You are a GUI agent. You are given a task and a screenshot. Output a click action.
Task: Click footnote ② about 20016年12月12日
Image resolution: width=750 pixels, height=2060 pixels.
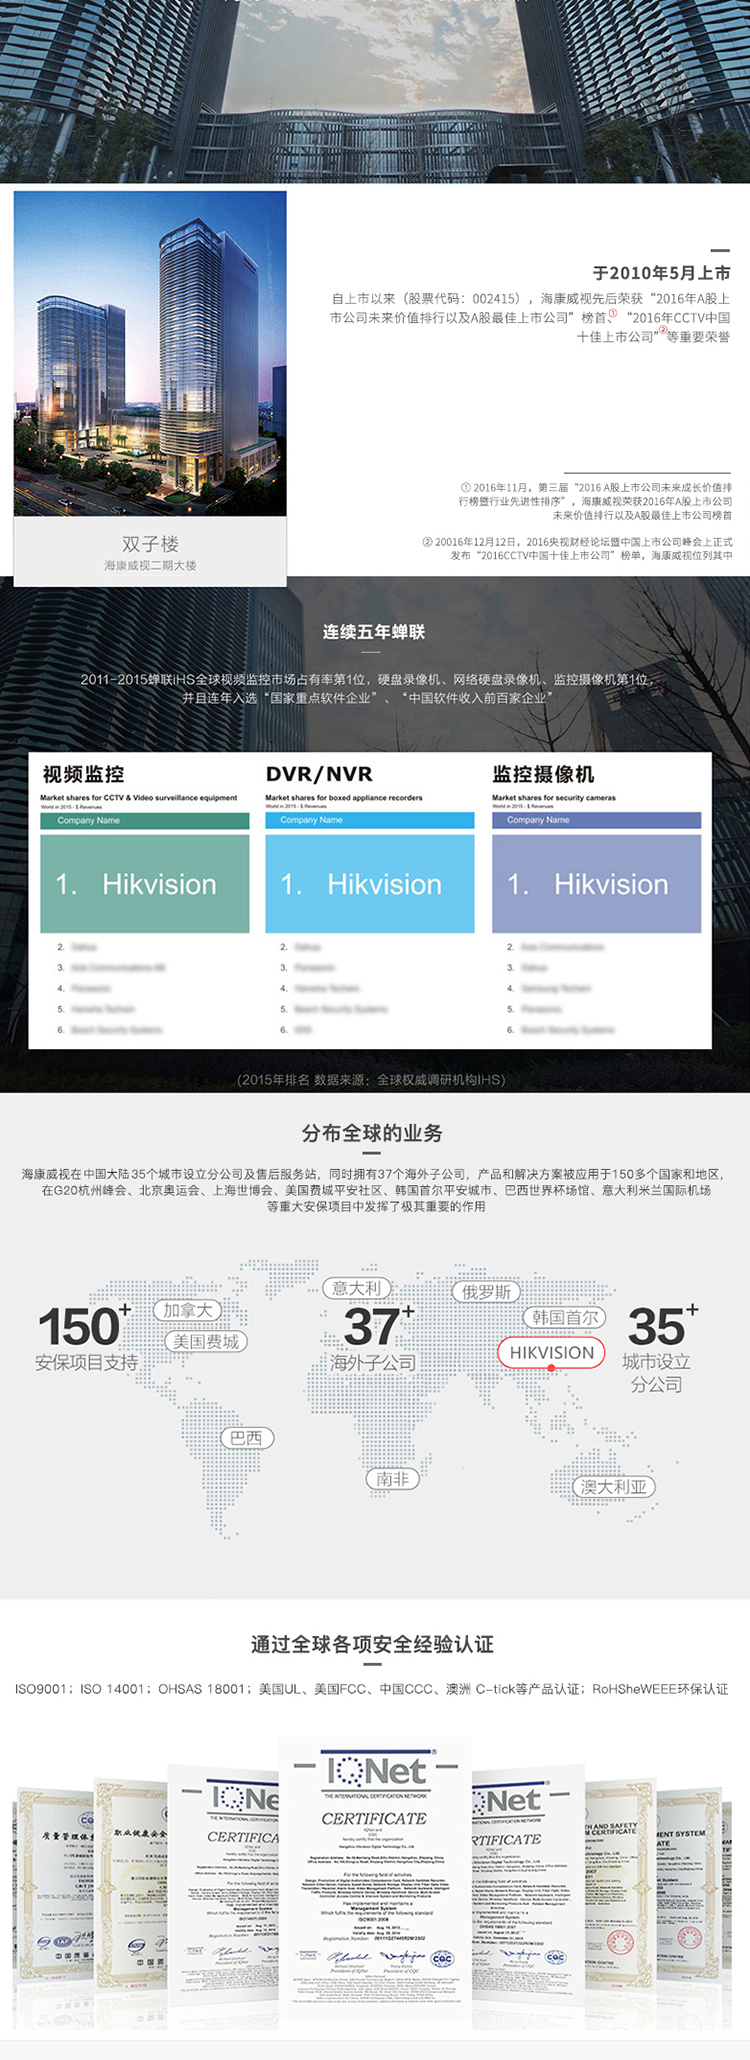(x=577, y=549)
